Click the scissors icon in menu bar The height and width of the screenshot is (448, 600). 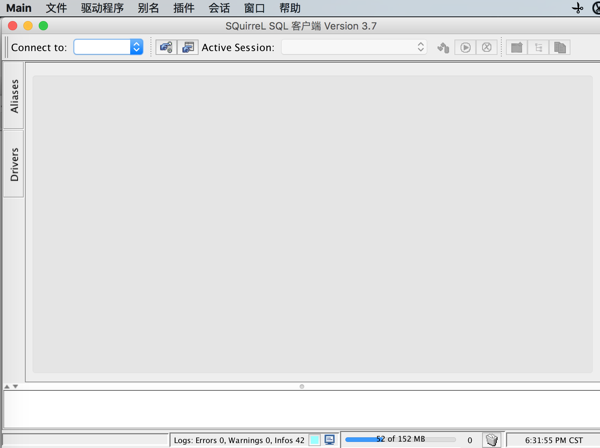coord(577,8)
